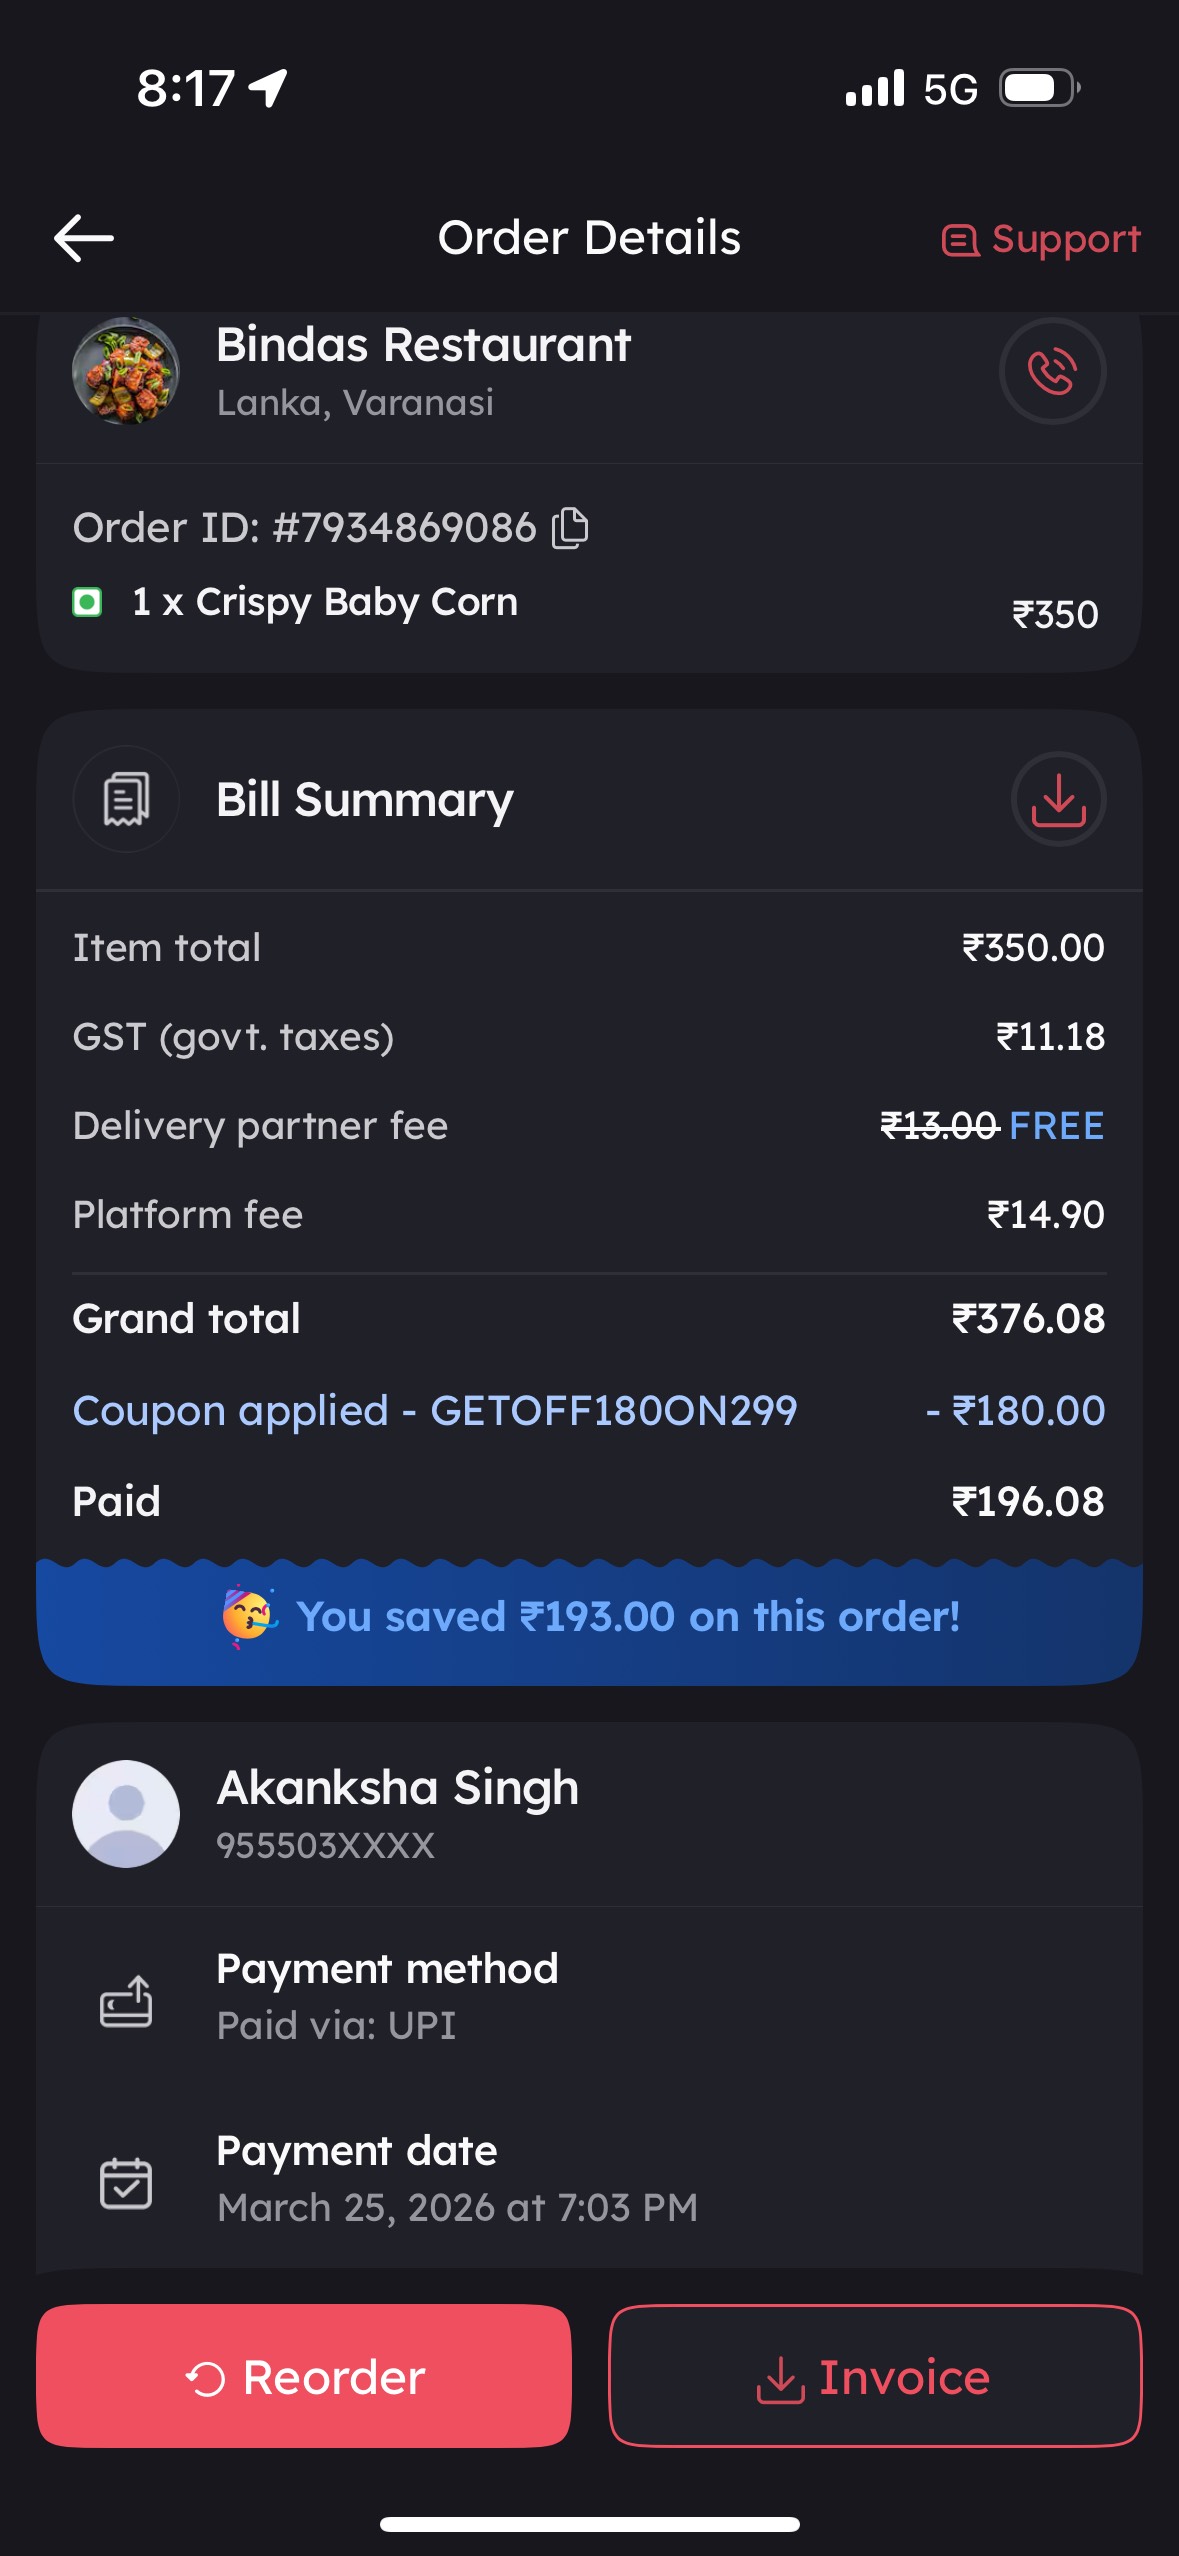Tap the coupon applied GETOFF180ON299 line
The image size is (1179, 2556).
(435, 1411)
